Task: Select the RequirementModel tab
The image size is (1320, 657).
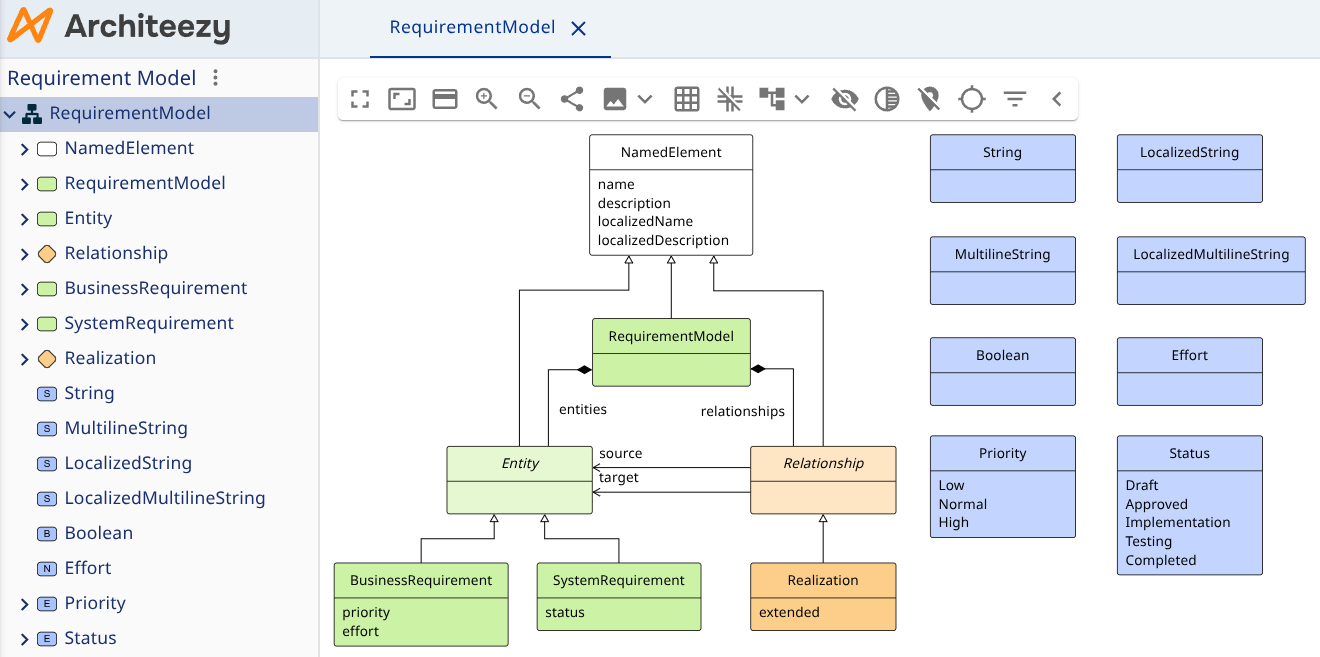Action: [x=472, y=27]
